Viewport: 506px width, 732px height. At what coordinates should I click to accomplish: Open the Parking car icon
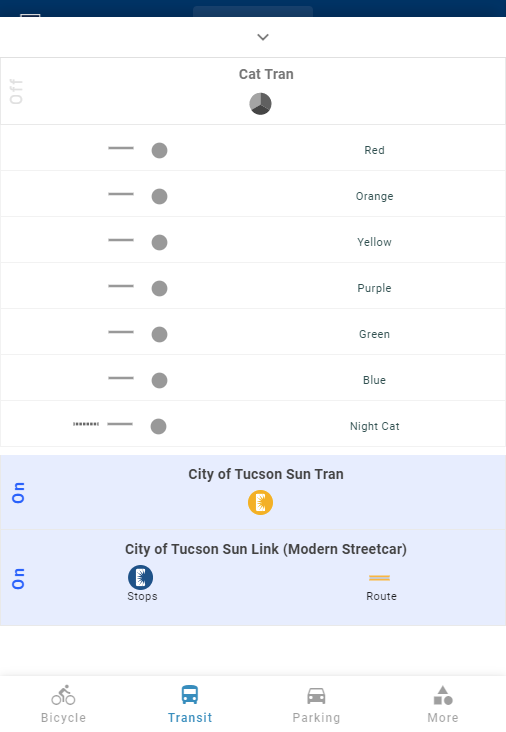316,696
